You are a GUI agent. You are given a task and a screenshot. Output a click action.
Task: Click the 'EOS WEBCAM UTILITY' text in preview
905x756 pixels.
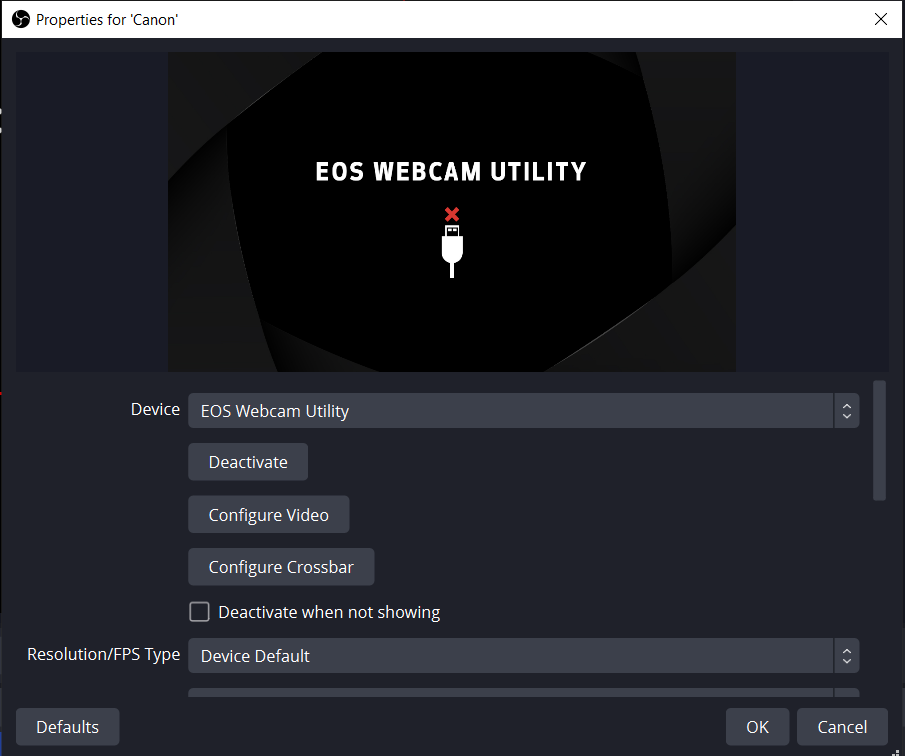pos(451,172)
